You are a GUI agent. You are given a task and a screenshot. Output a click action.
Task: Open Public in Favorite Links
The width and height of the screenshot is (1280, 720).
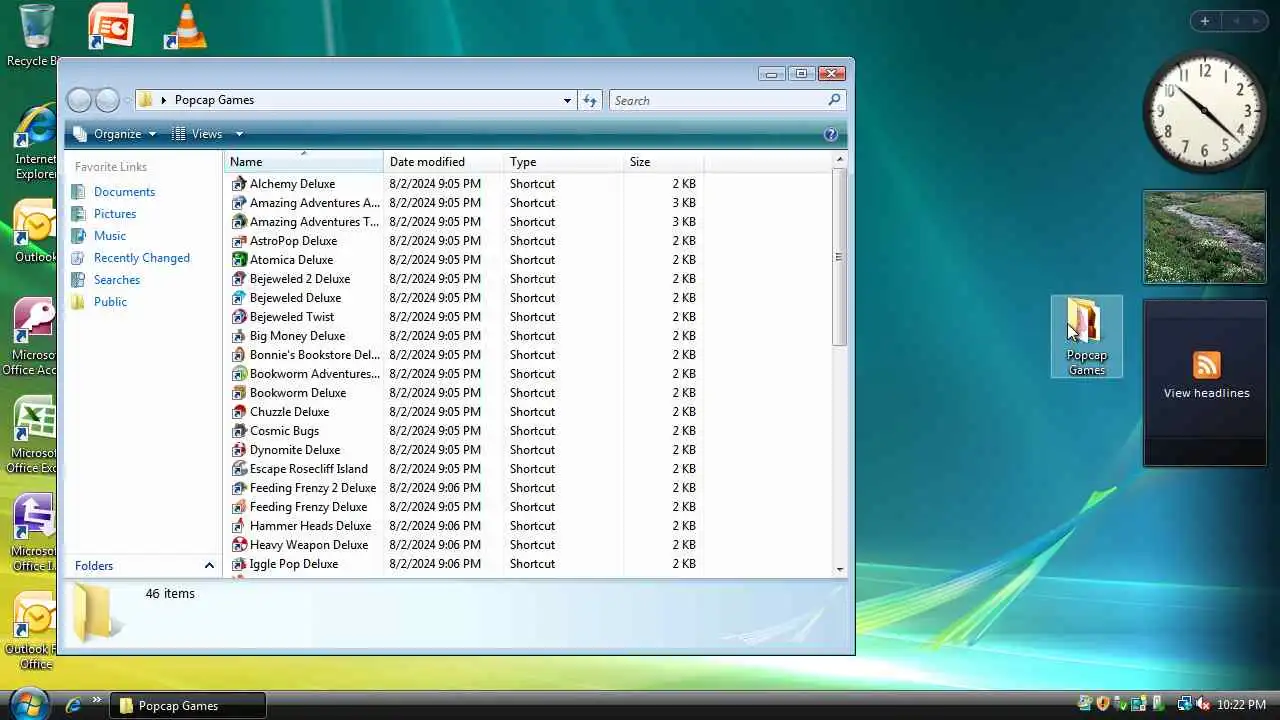pos(110,302)
